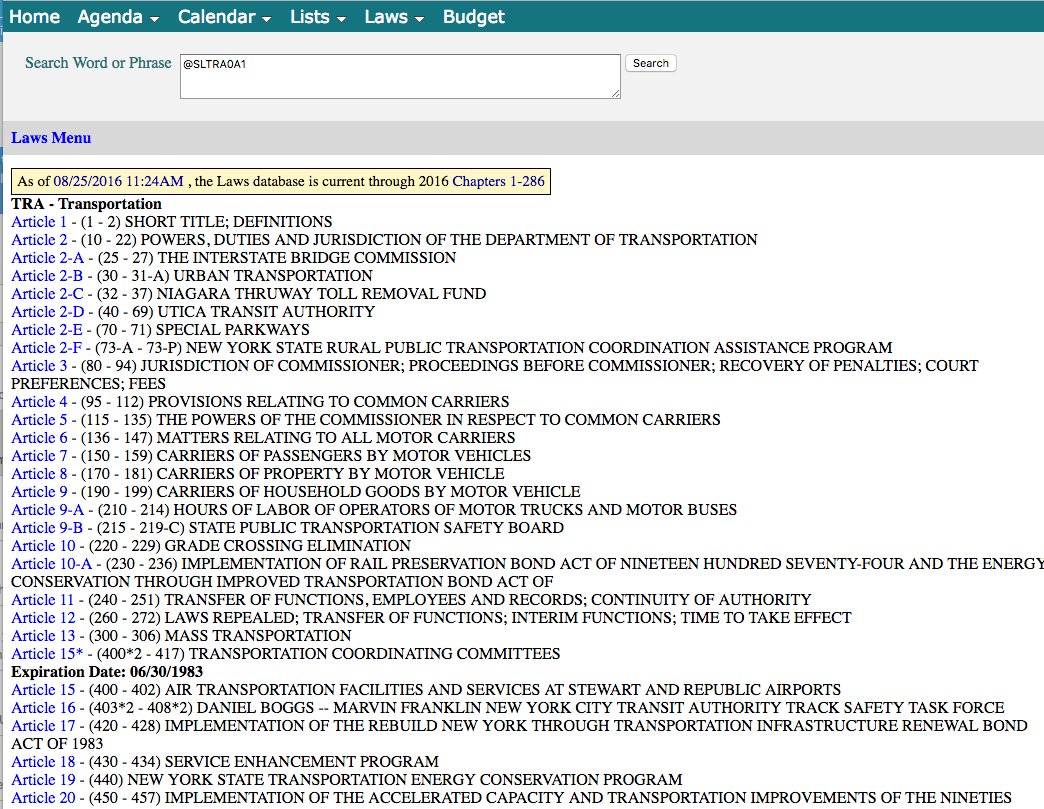
Task: Open Article 8 carriers of property
Action: 39,473
